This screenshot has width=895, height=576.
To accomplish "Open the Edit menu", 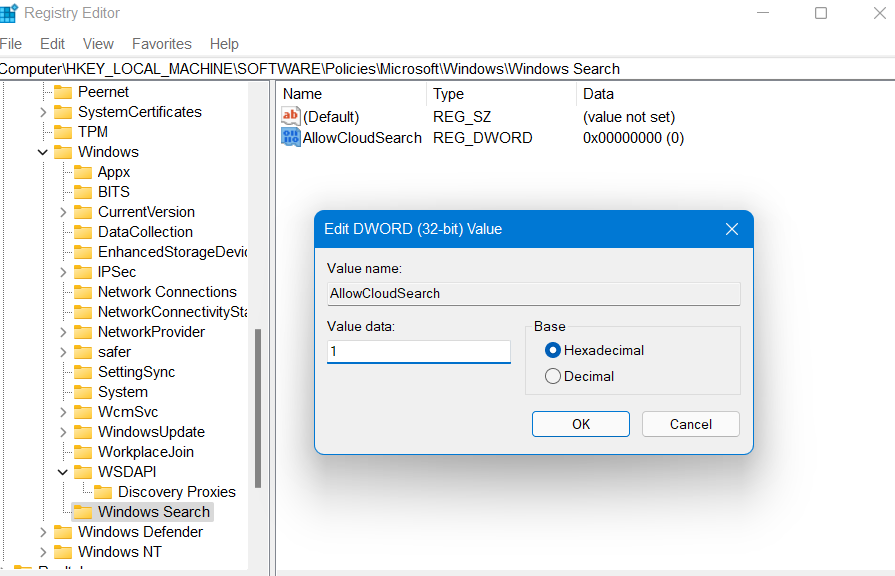I will coord(52,44).
